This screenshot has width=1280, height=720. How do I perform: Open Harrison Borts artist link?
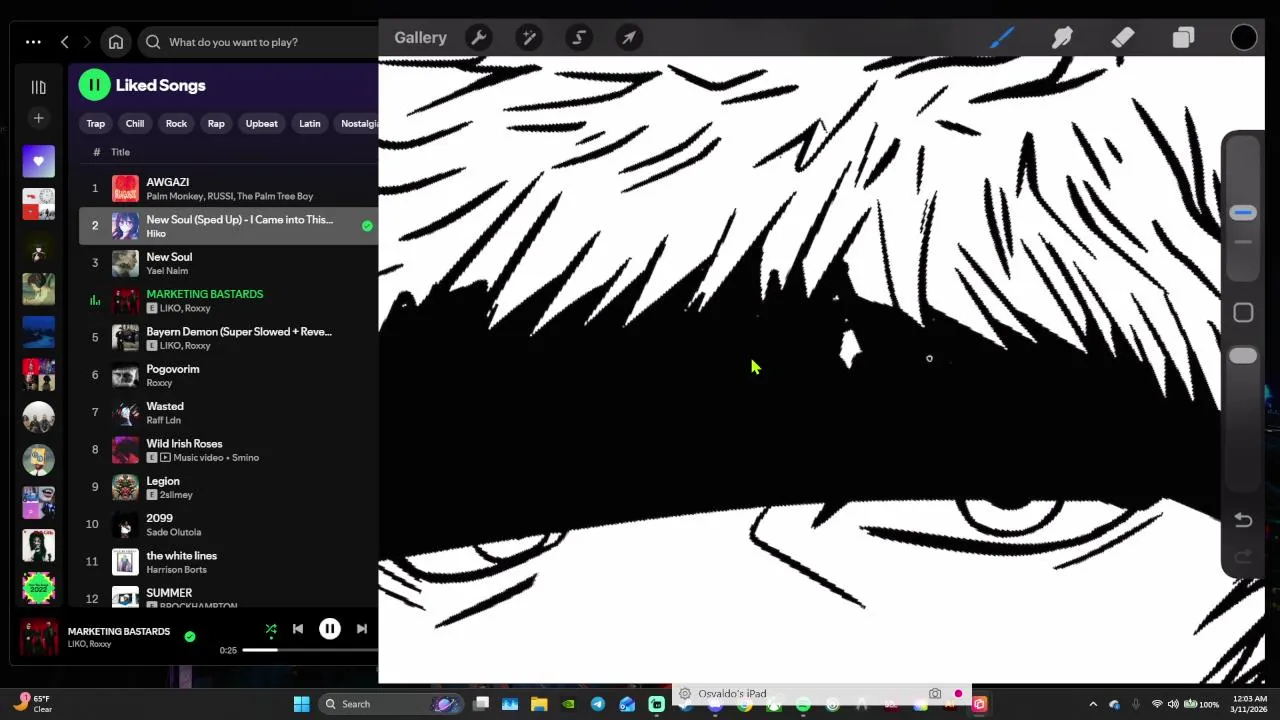pyautogui.click(x=176, y=570)
